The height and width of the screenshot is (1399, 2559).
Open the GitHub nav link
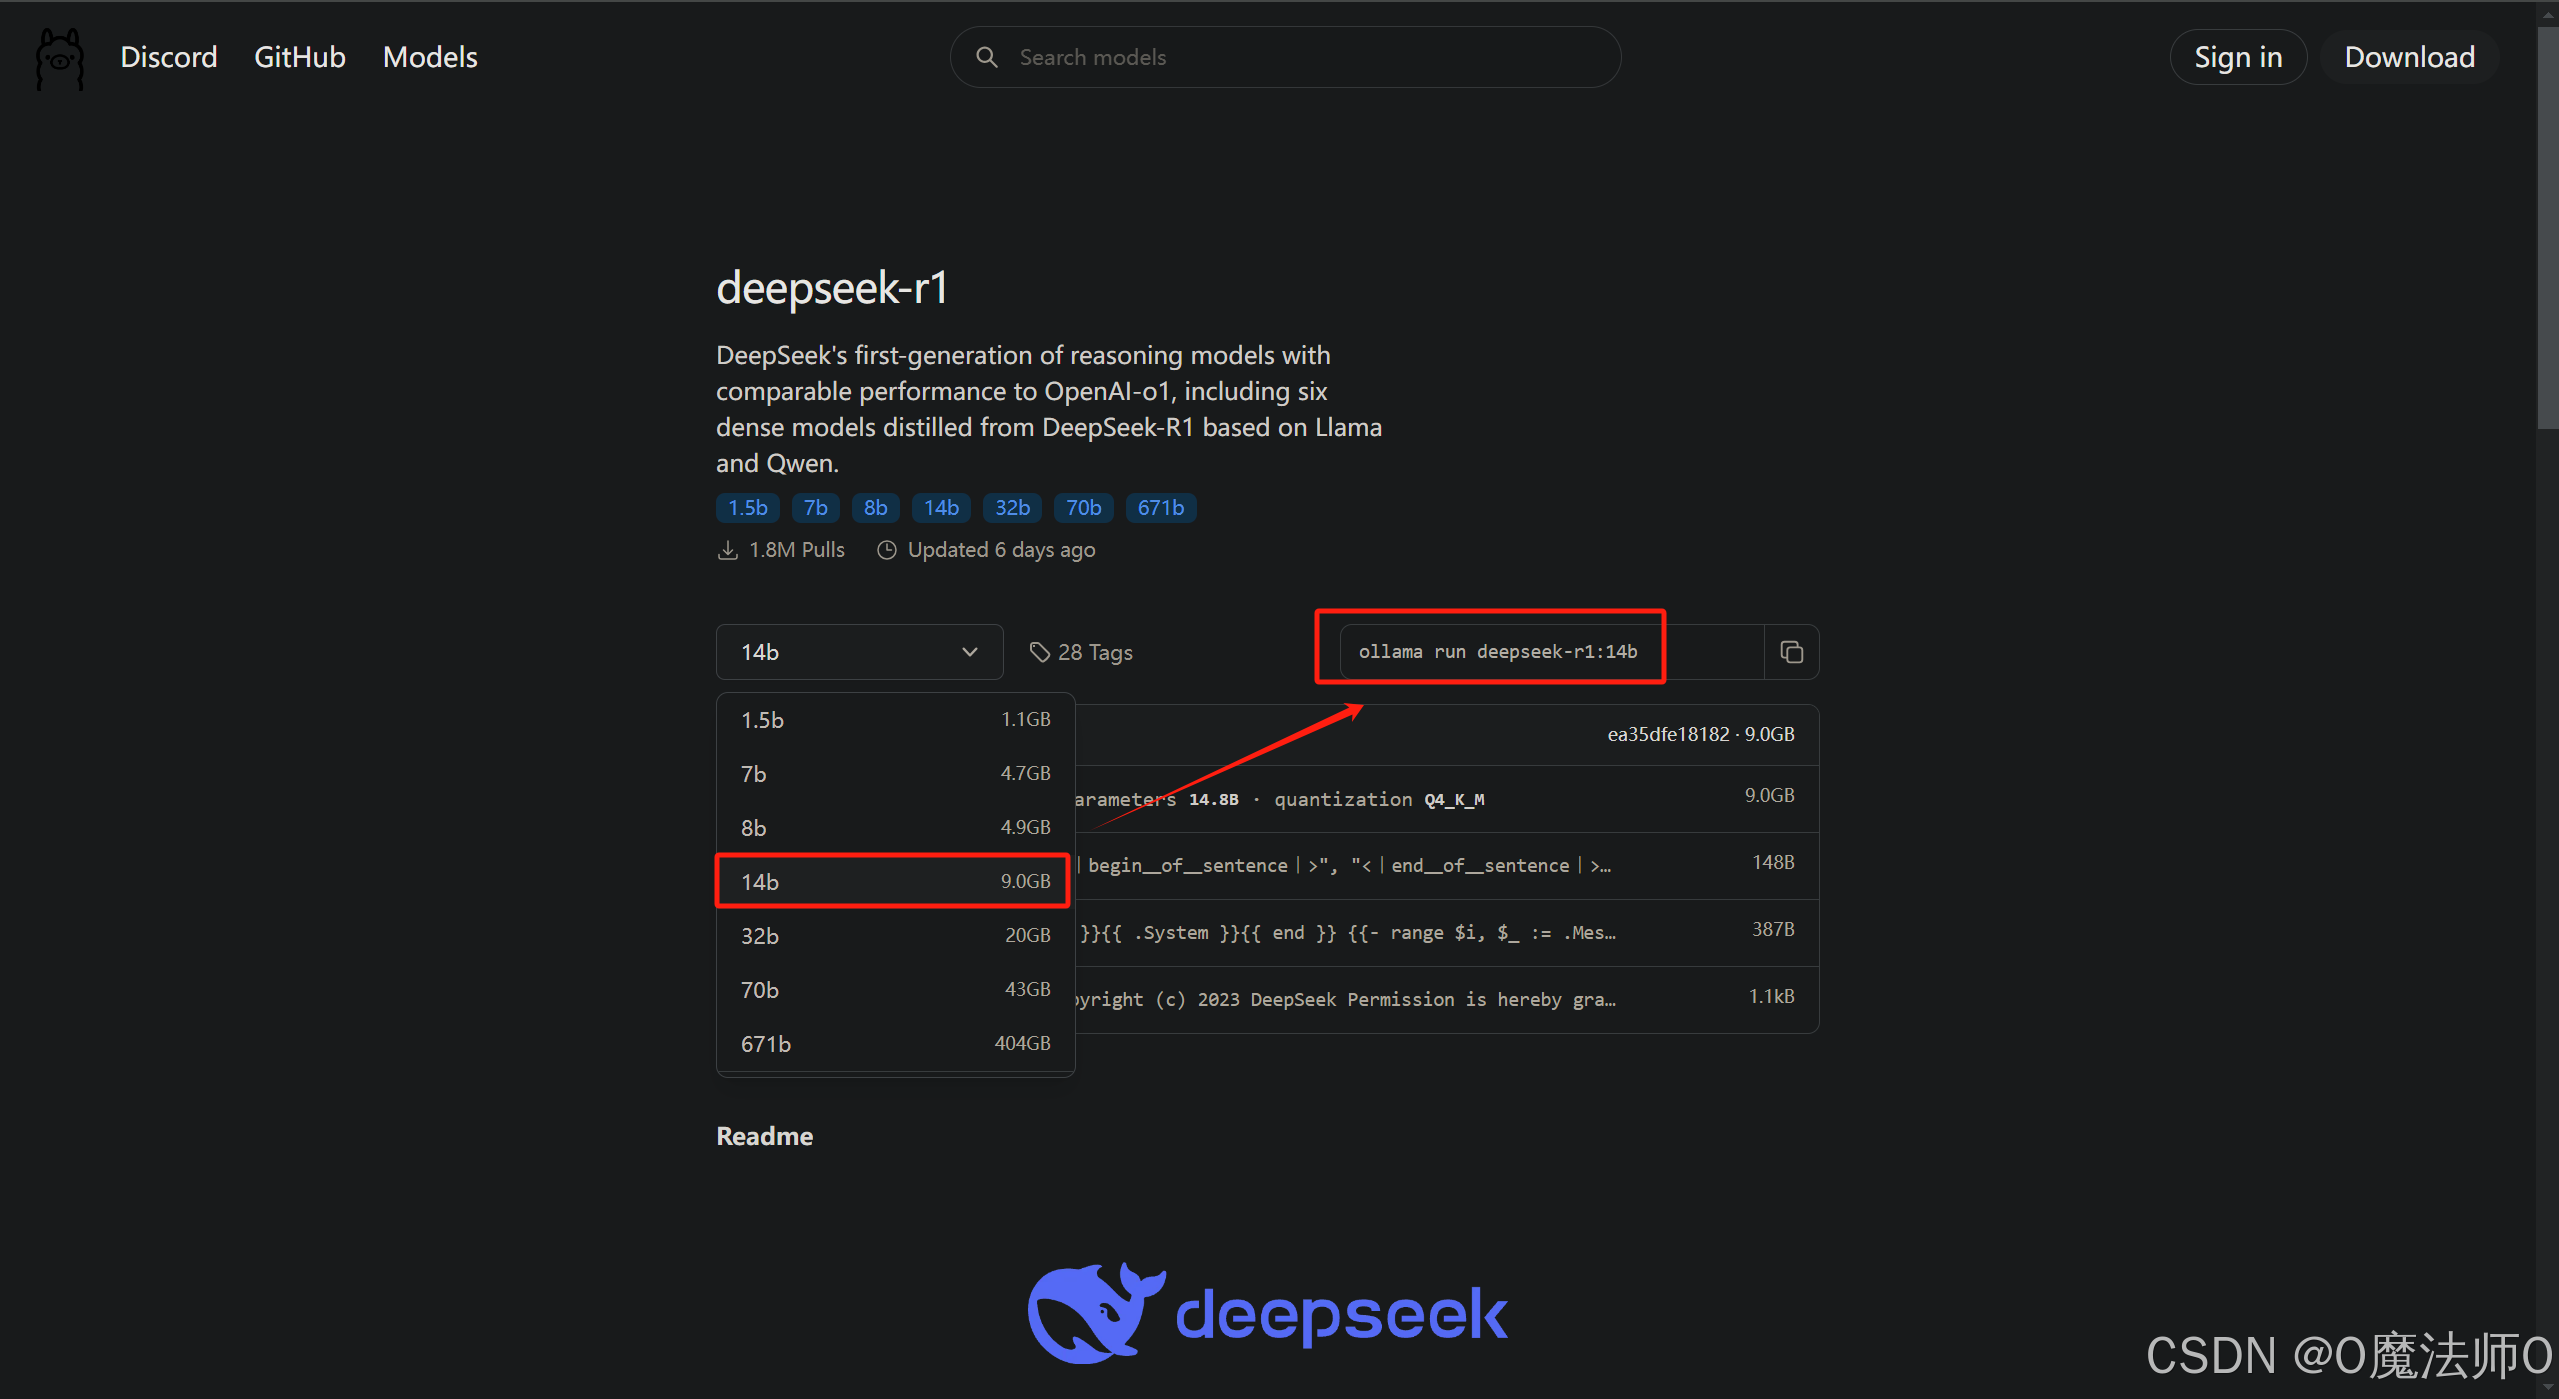(299, 57)
